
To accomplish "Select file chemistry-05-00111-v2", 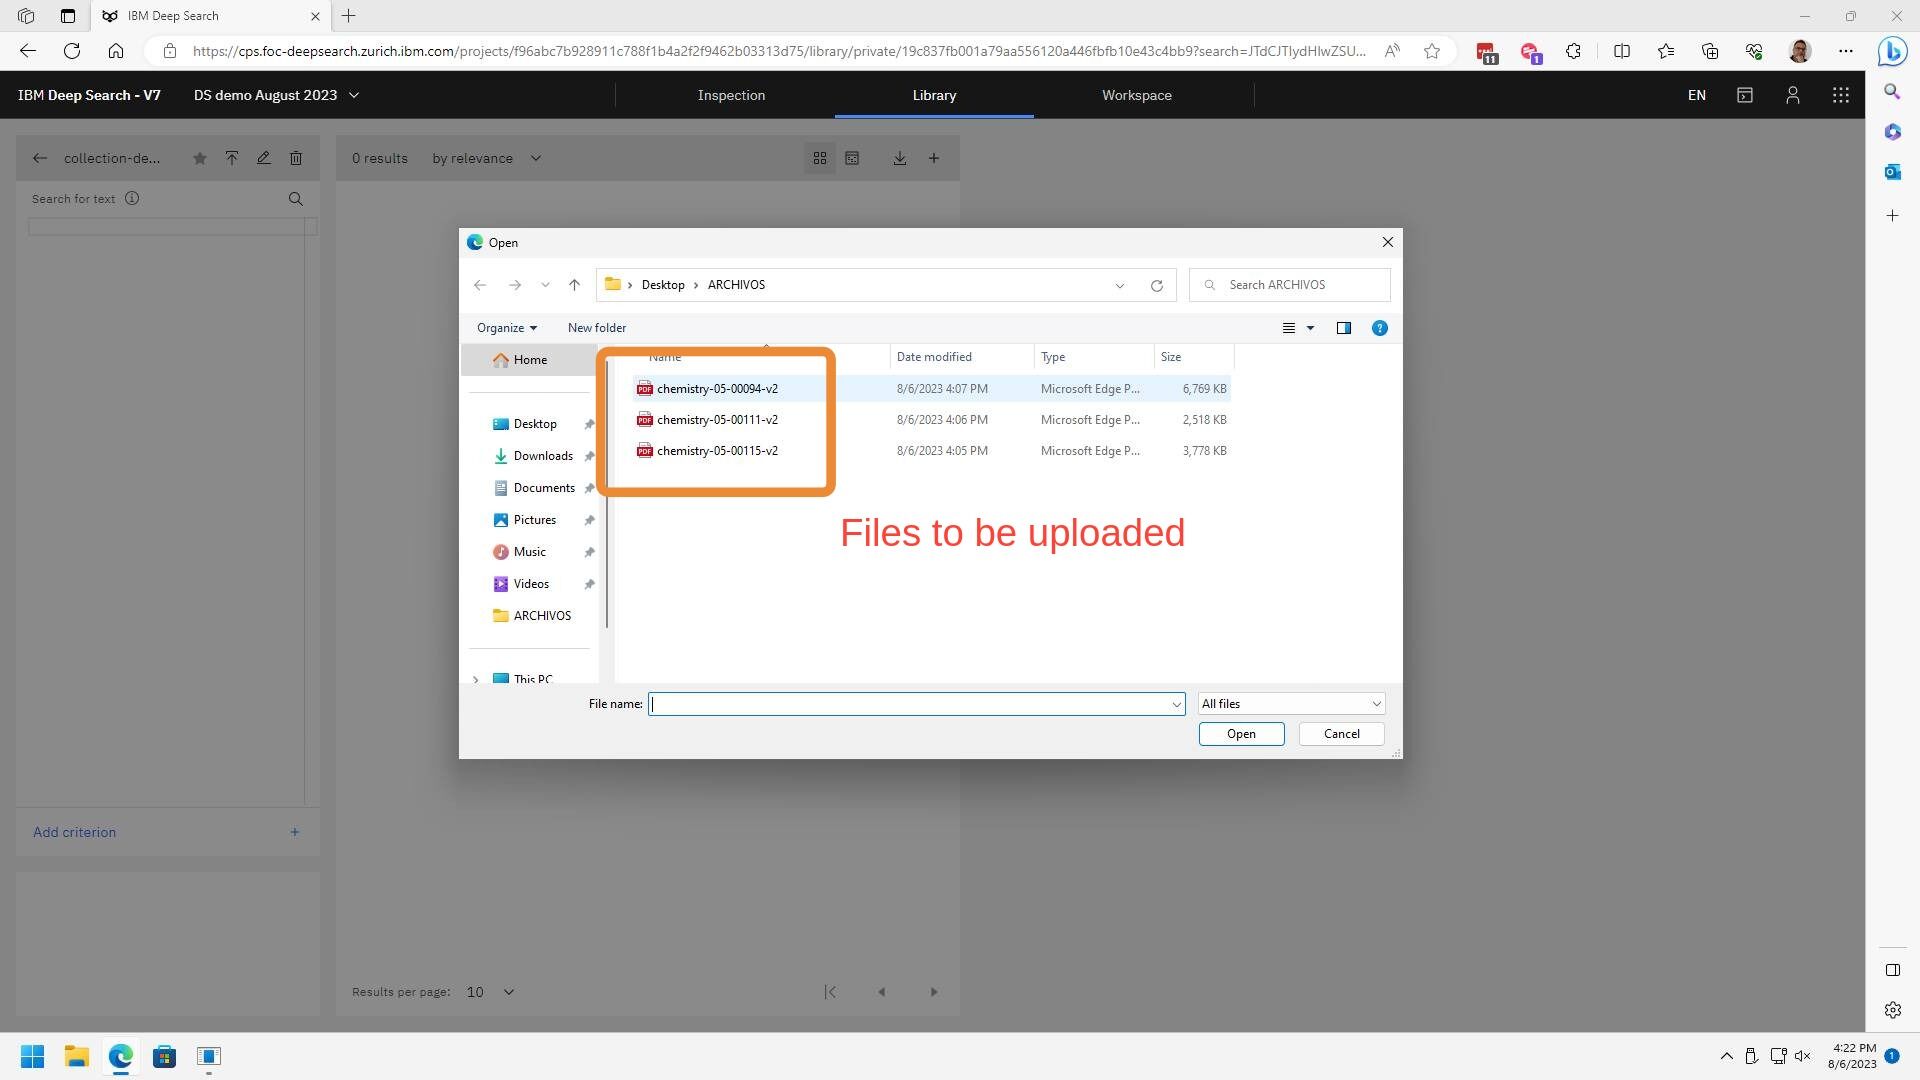I will click(717, 420).
